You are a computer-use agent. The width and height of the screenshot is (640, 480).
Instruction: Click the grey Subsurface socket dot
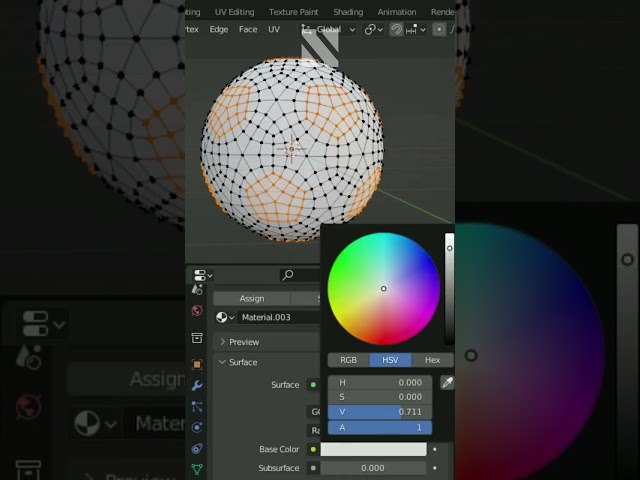coord(313,468)
